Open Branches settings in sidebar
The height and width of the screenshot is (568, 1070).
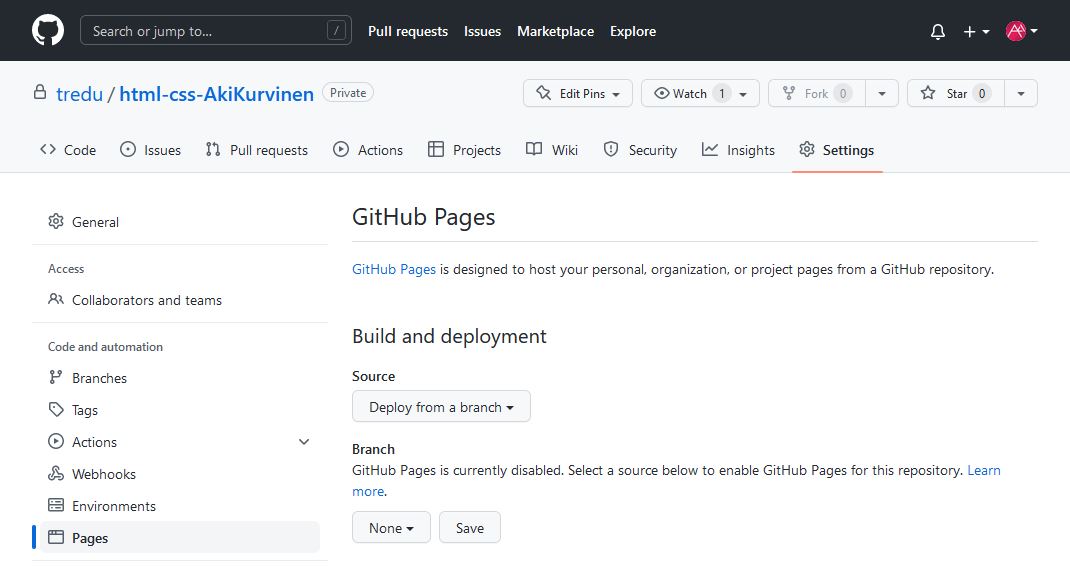pyautogui.click(x=180, y=378)
